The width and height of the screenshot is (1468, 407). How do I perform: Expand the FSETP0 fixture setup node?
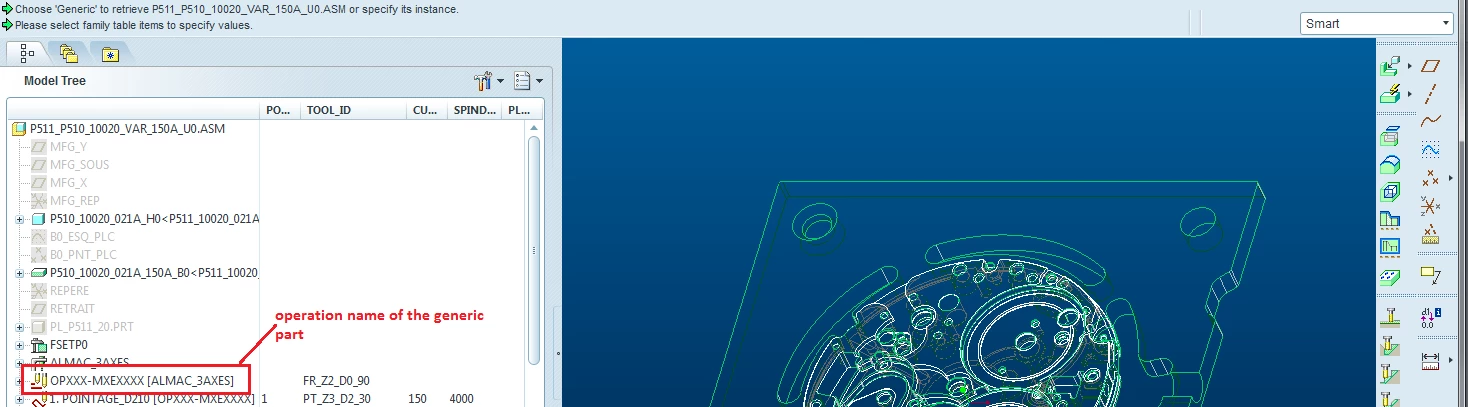tap(19, 345)
